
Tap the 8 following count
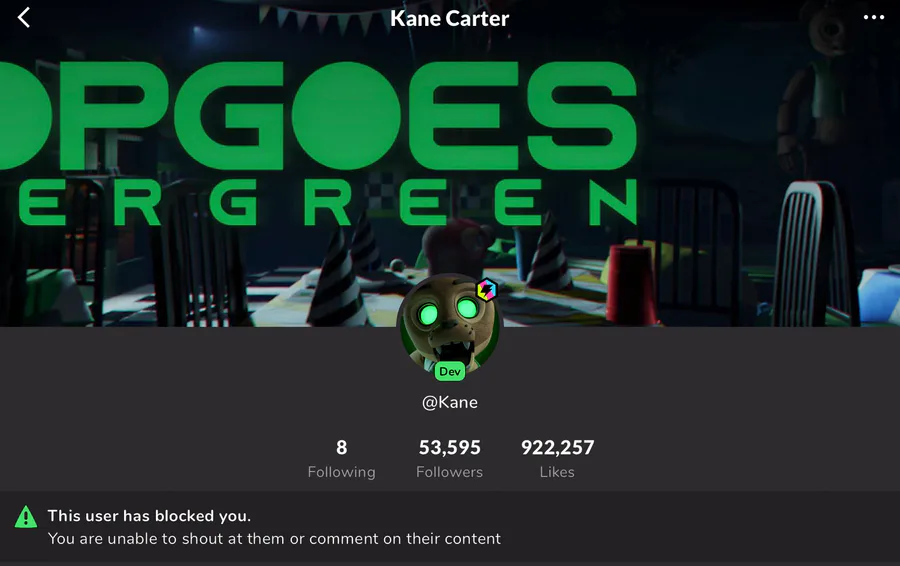[x=342, y=447]
